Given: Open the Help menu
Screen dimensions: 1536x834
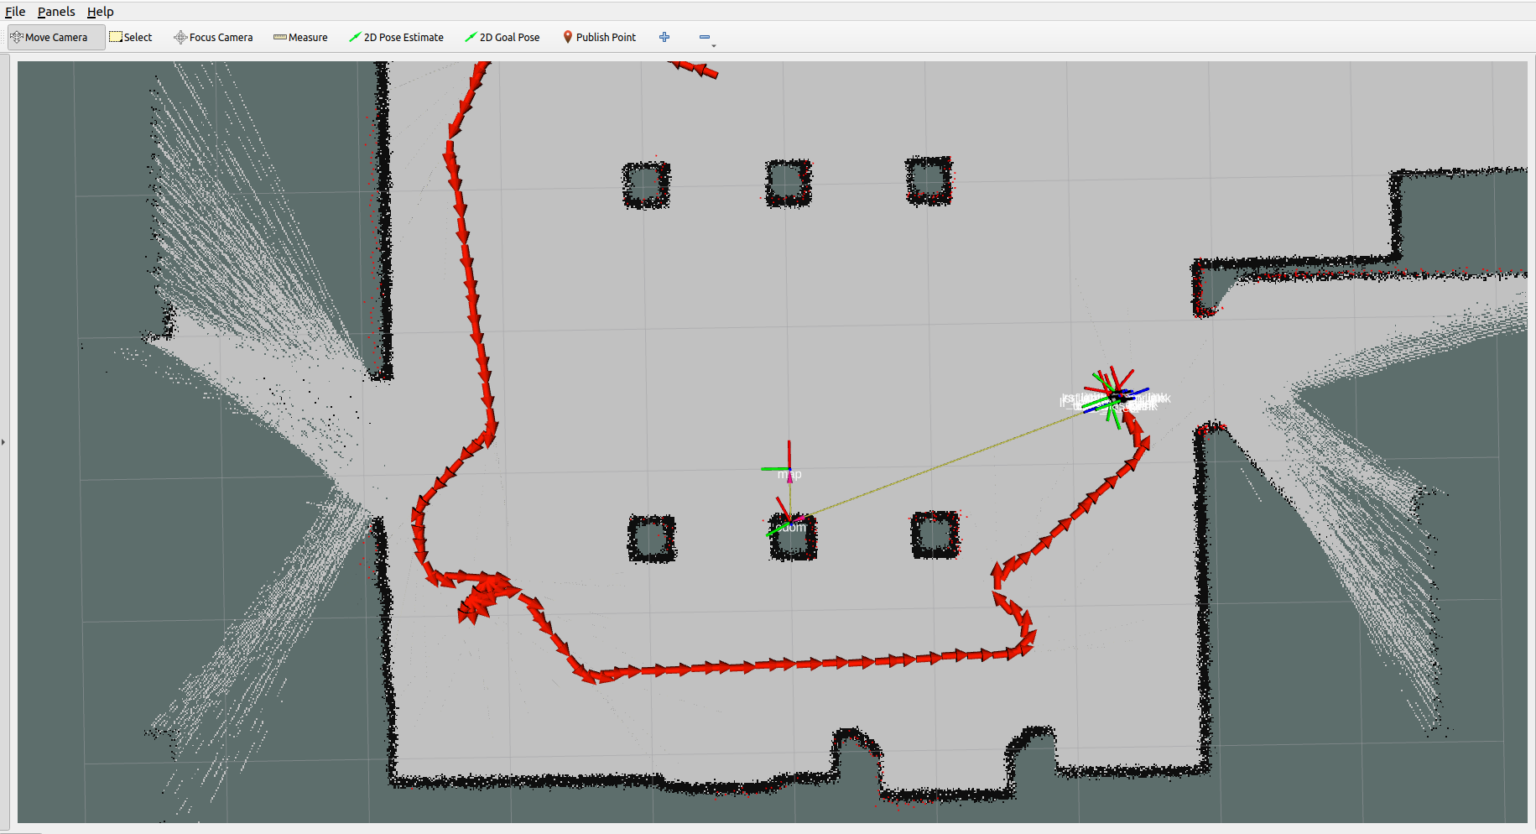Looking at the screenshot, I should tap(100, 11).
